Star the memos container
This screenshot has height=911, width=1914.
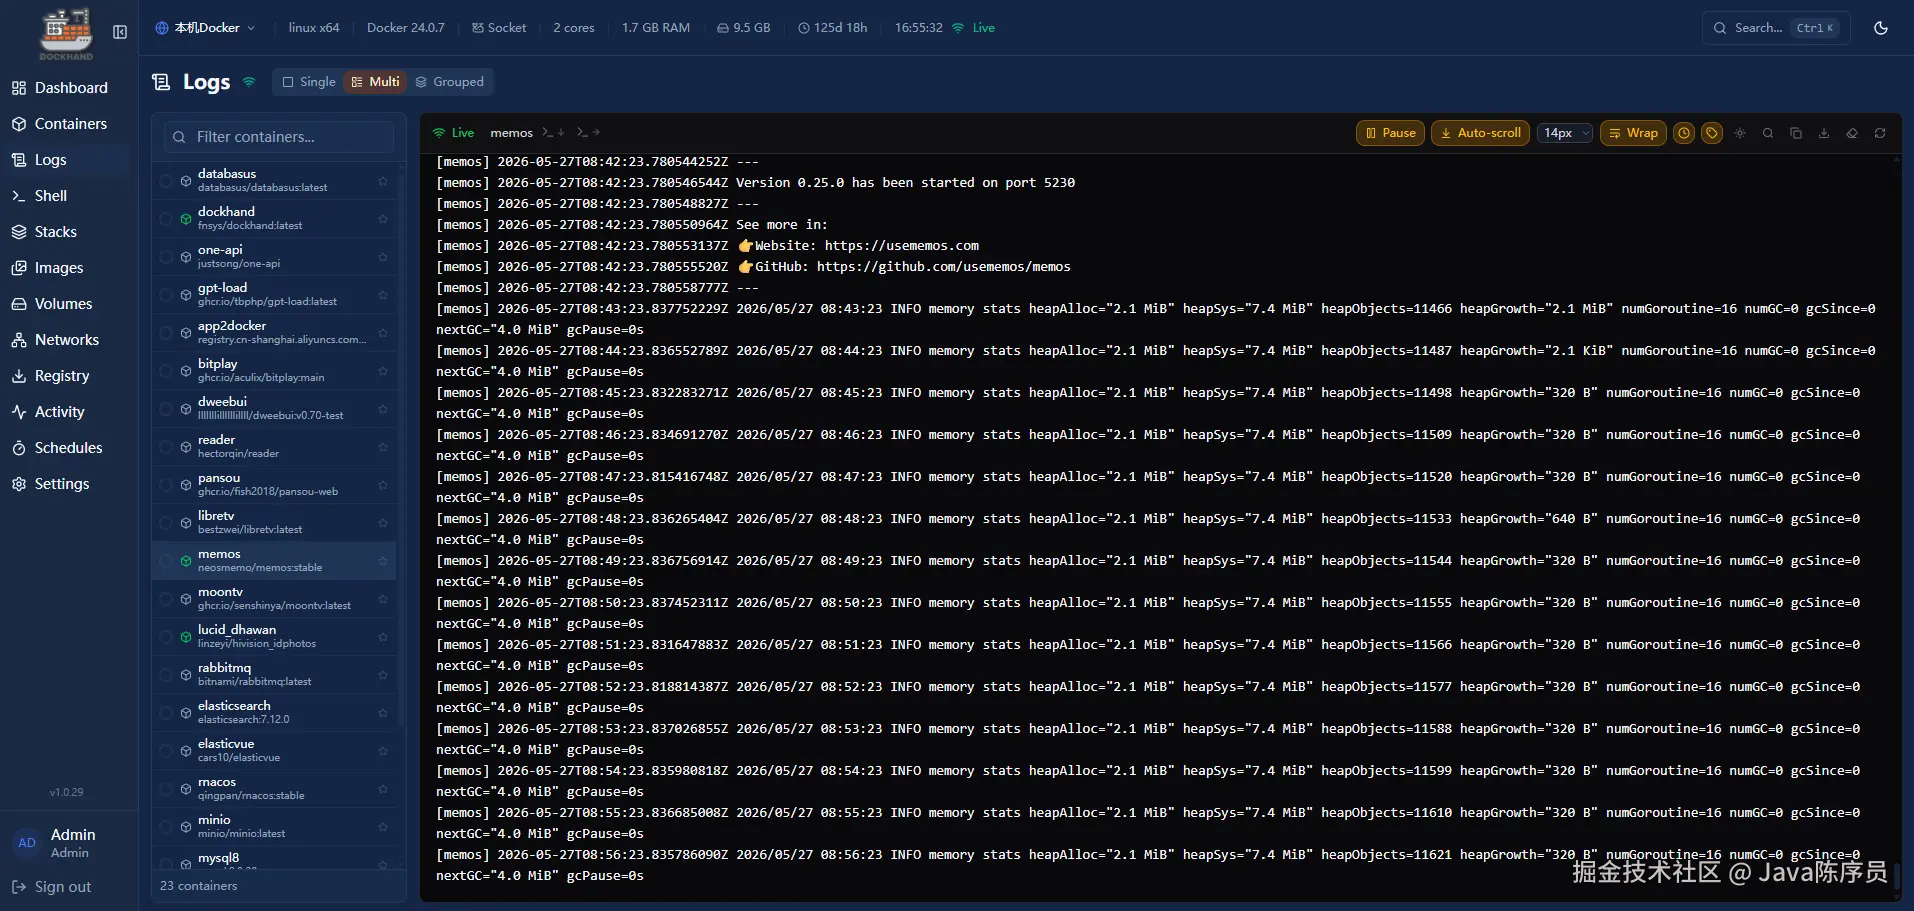pos(383,561)
